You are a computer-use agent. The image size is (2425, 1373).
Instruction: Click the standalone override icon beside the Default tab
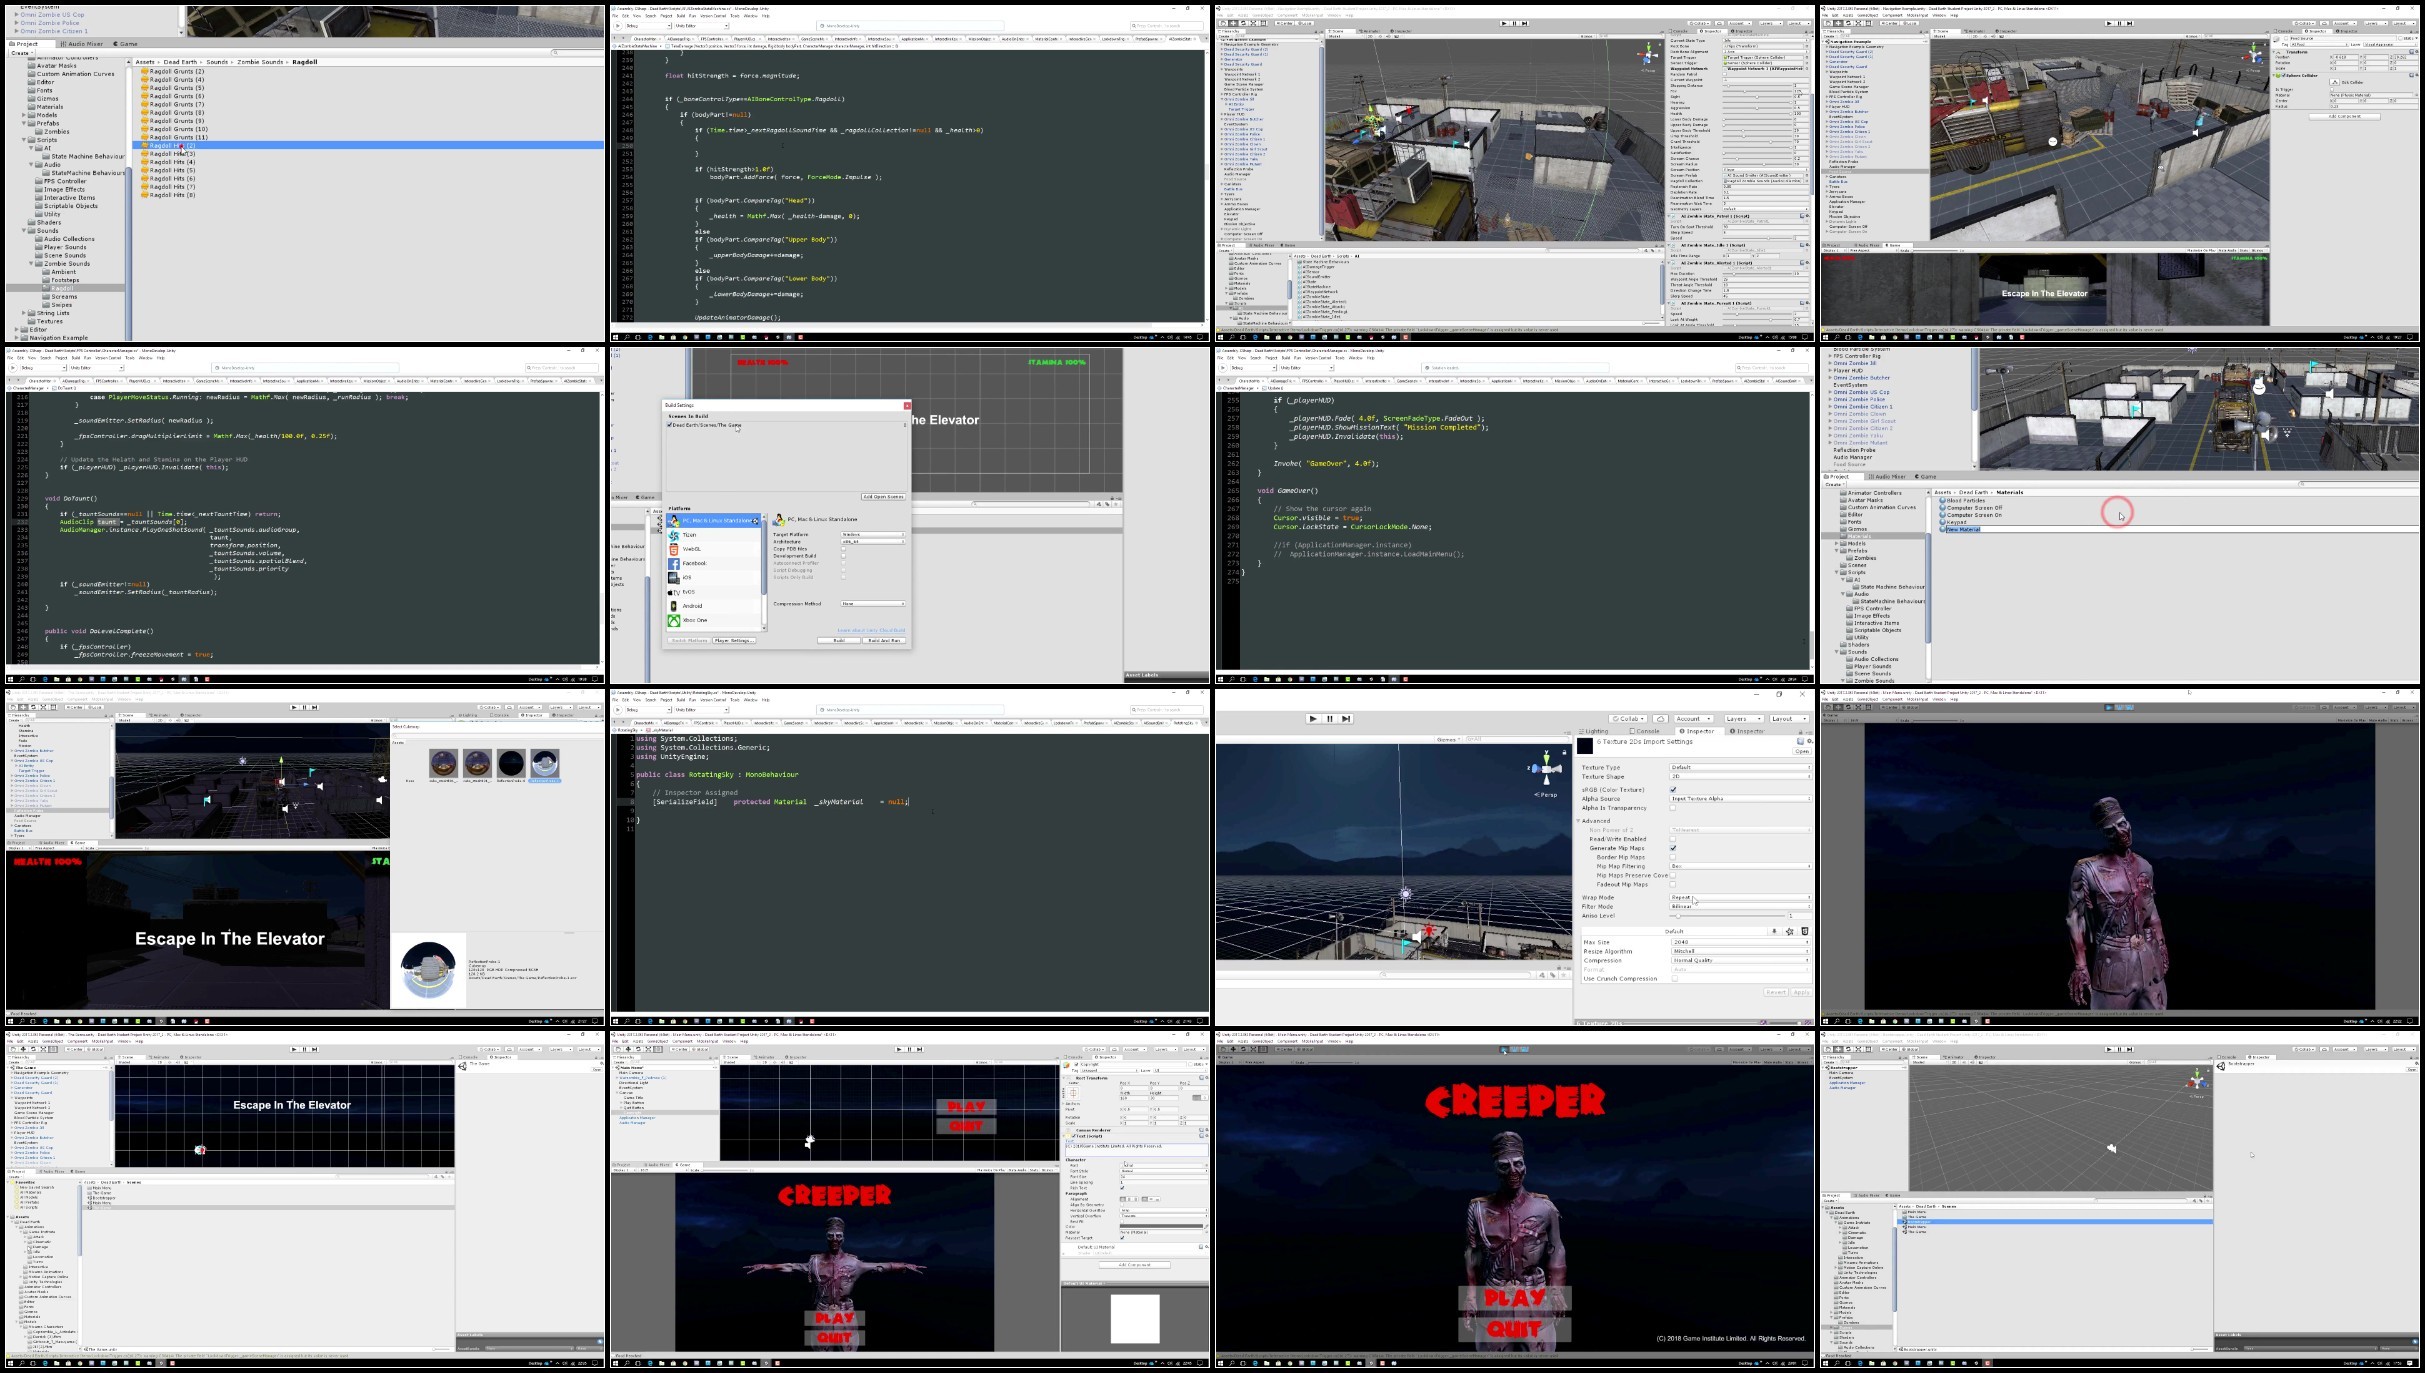(1774, 931)
